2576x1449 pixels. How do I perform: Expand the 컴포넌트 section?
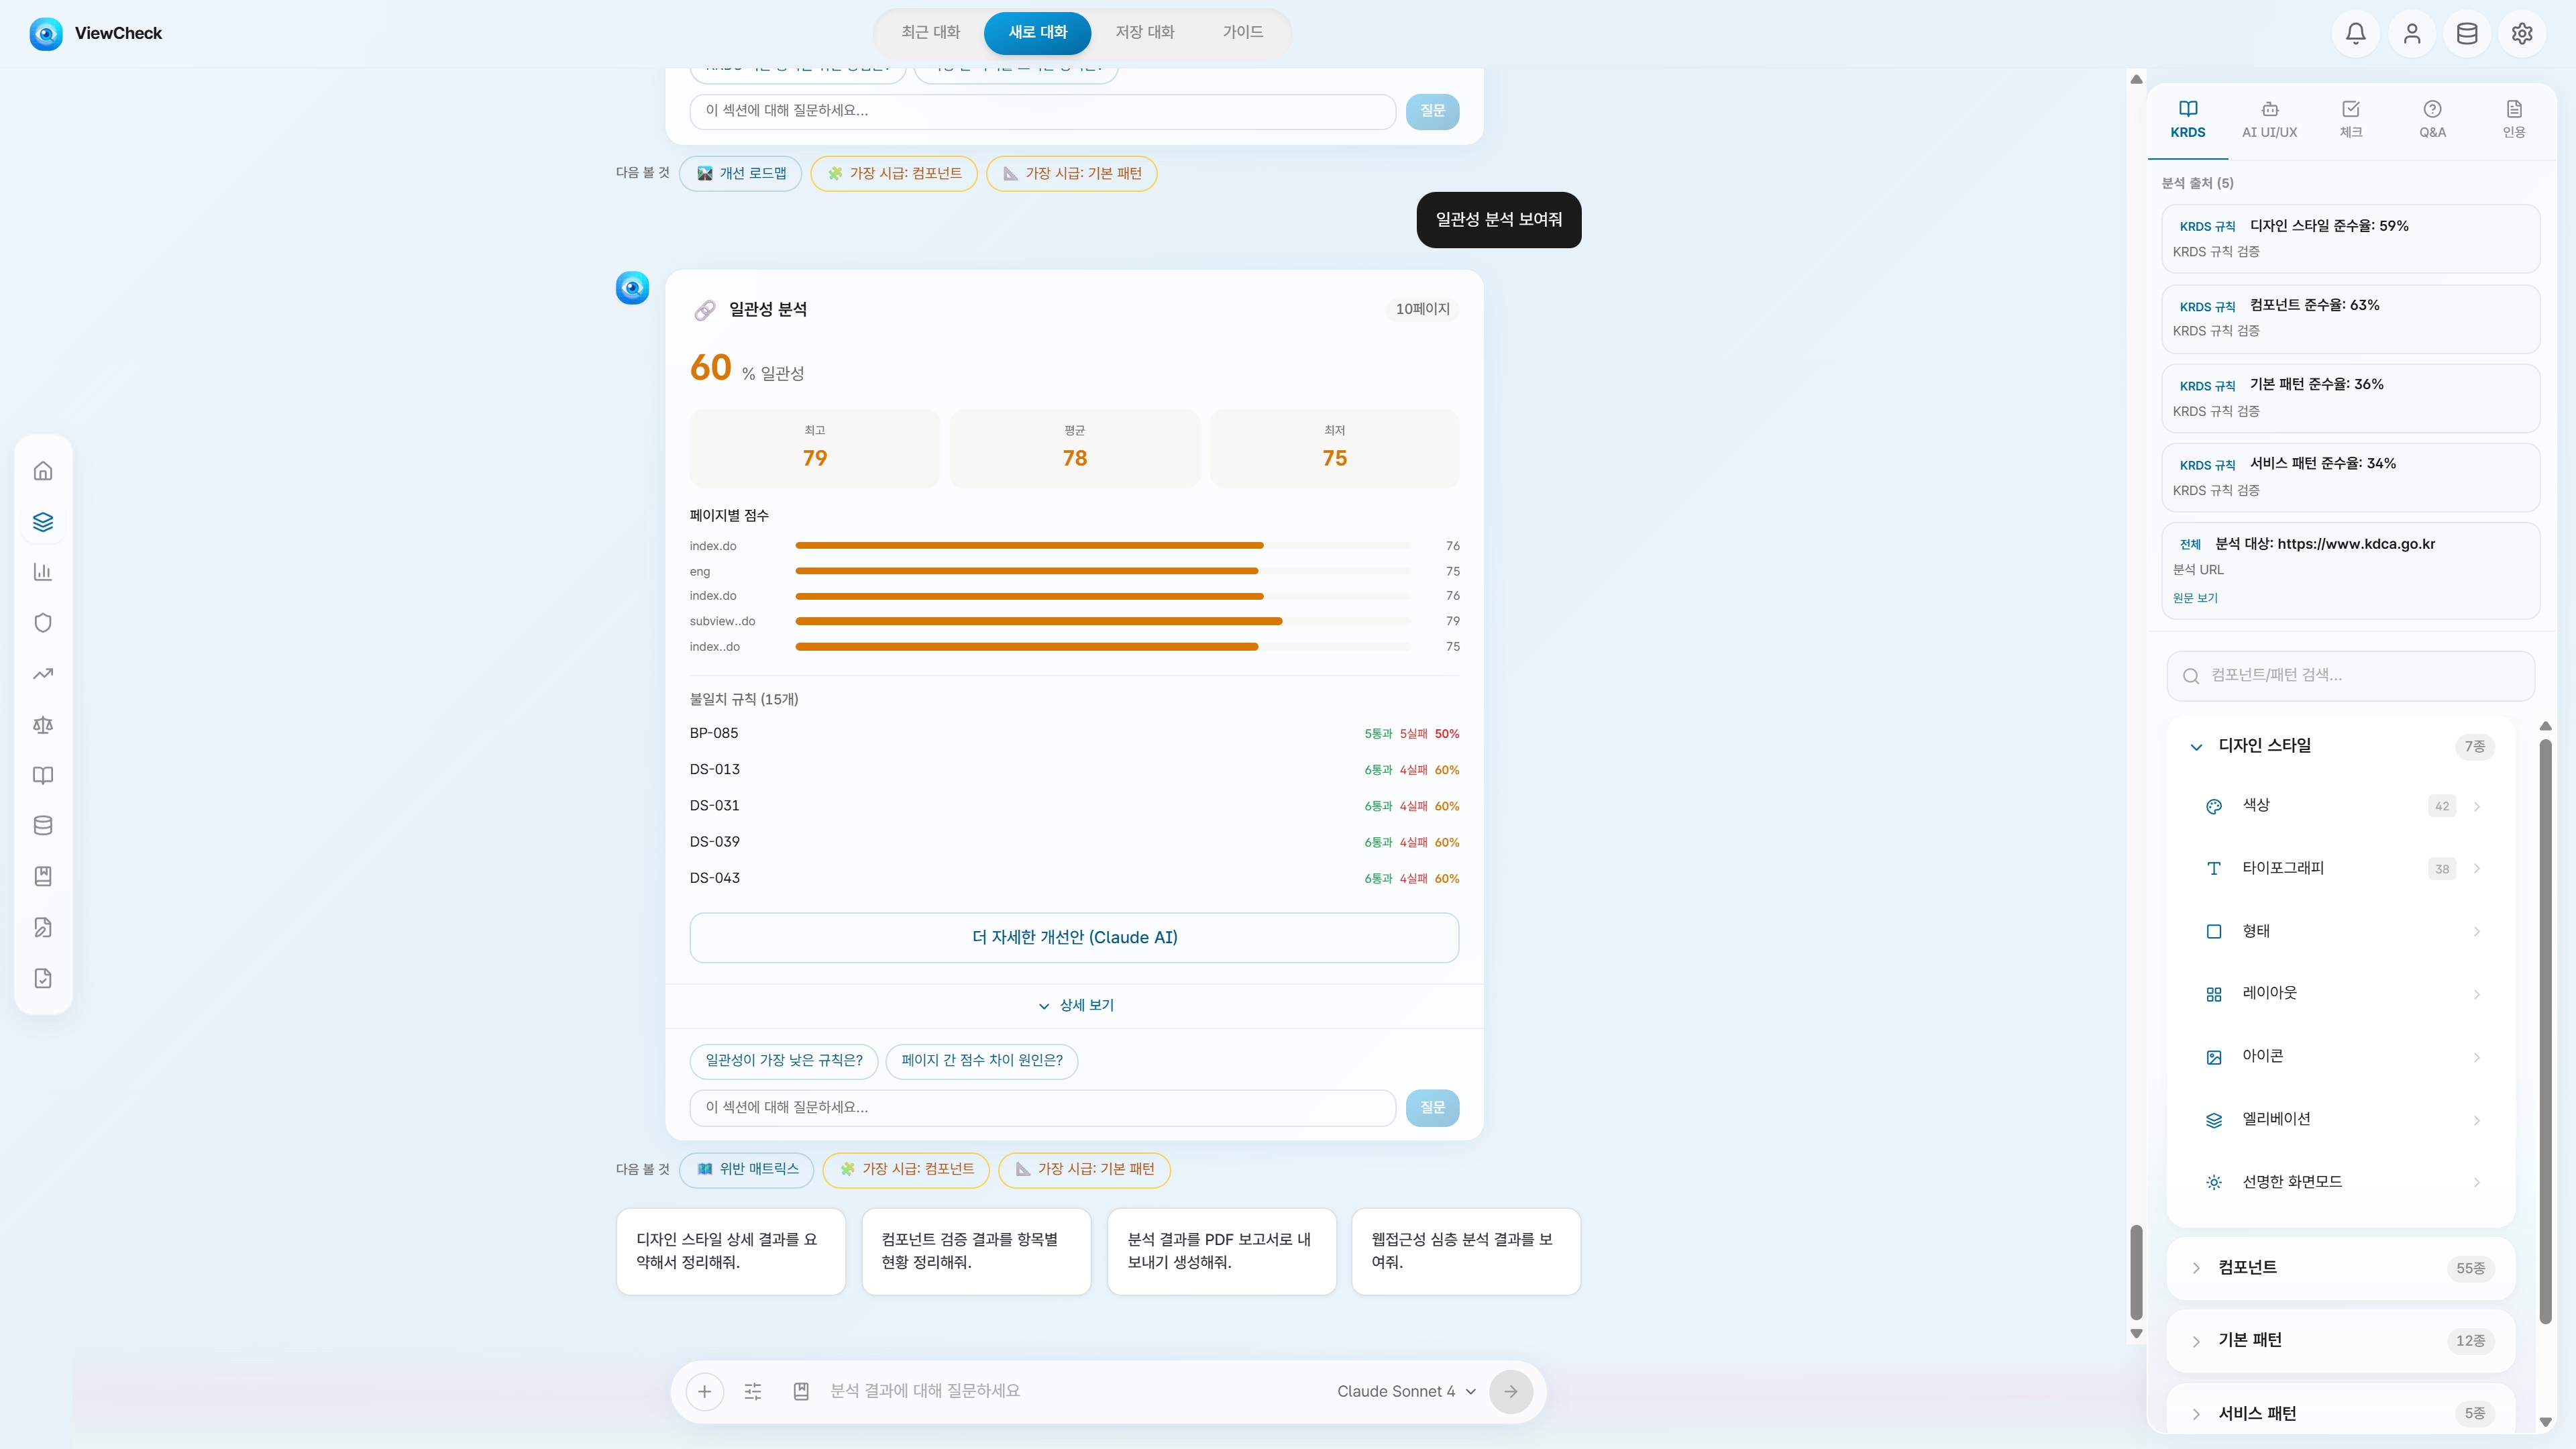(2341, 1268)
